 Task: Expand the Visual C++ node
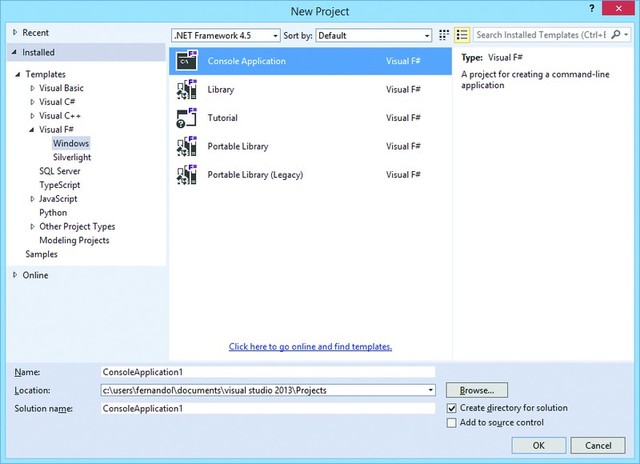[32, 116]
